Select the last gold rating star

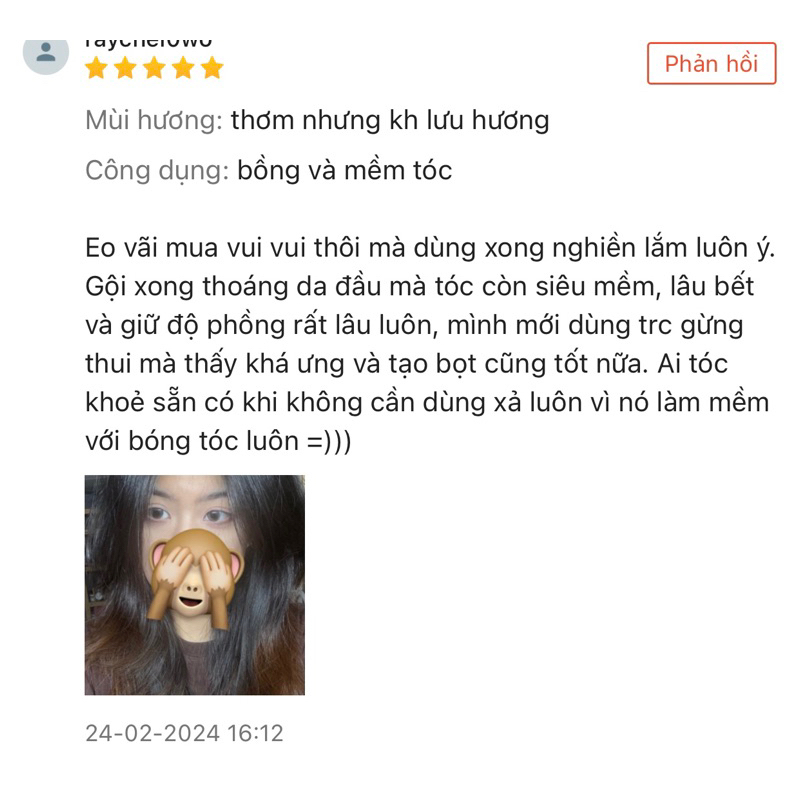click(x=212, y=68)
